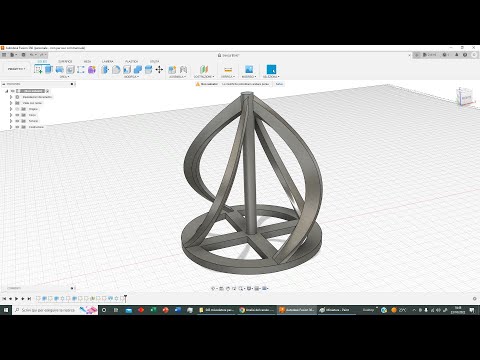480x360 pixels.
Task: Open the Windows Start menu
Action: coord(6,310)
